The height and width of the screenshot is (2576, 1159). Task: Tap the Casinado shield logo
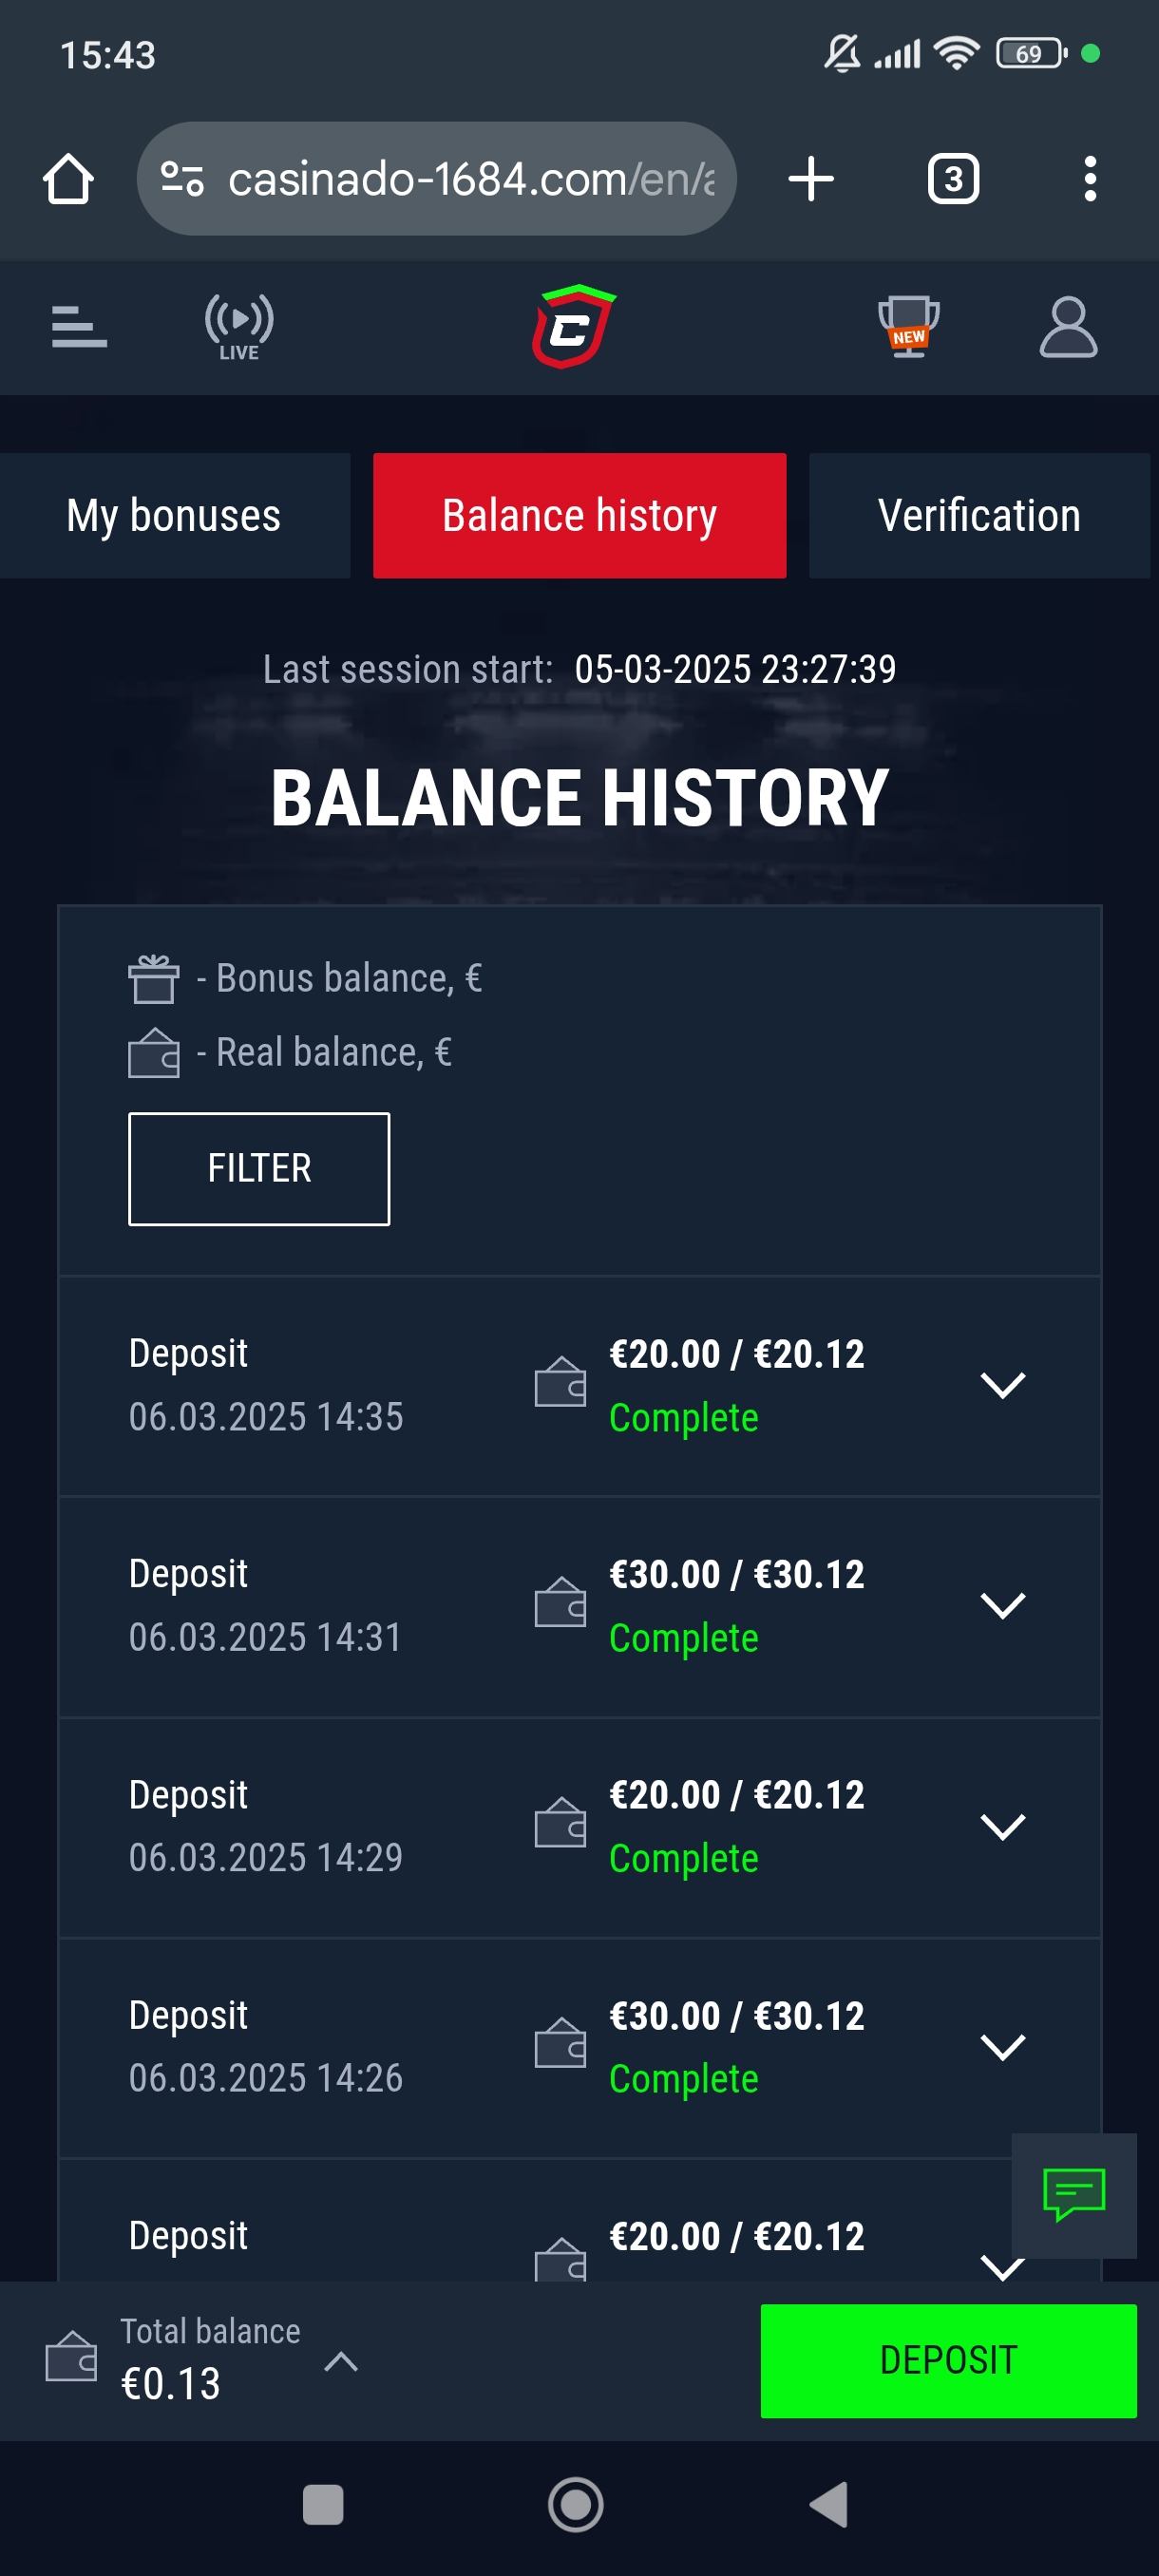[573, 326]
